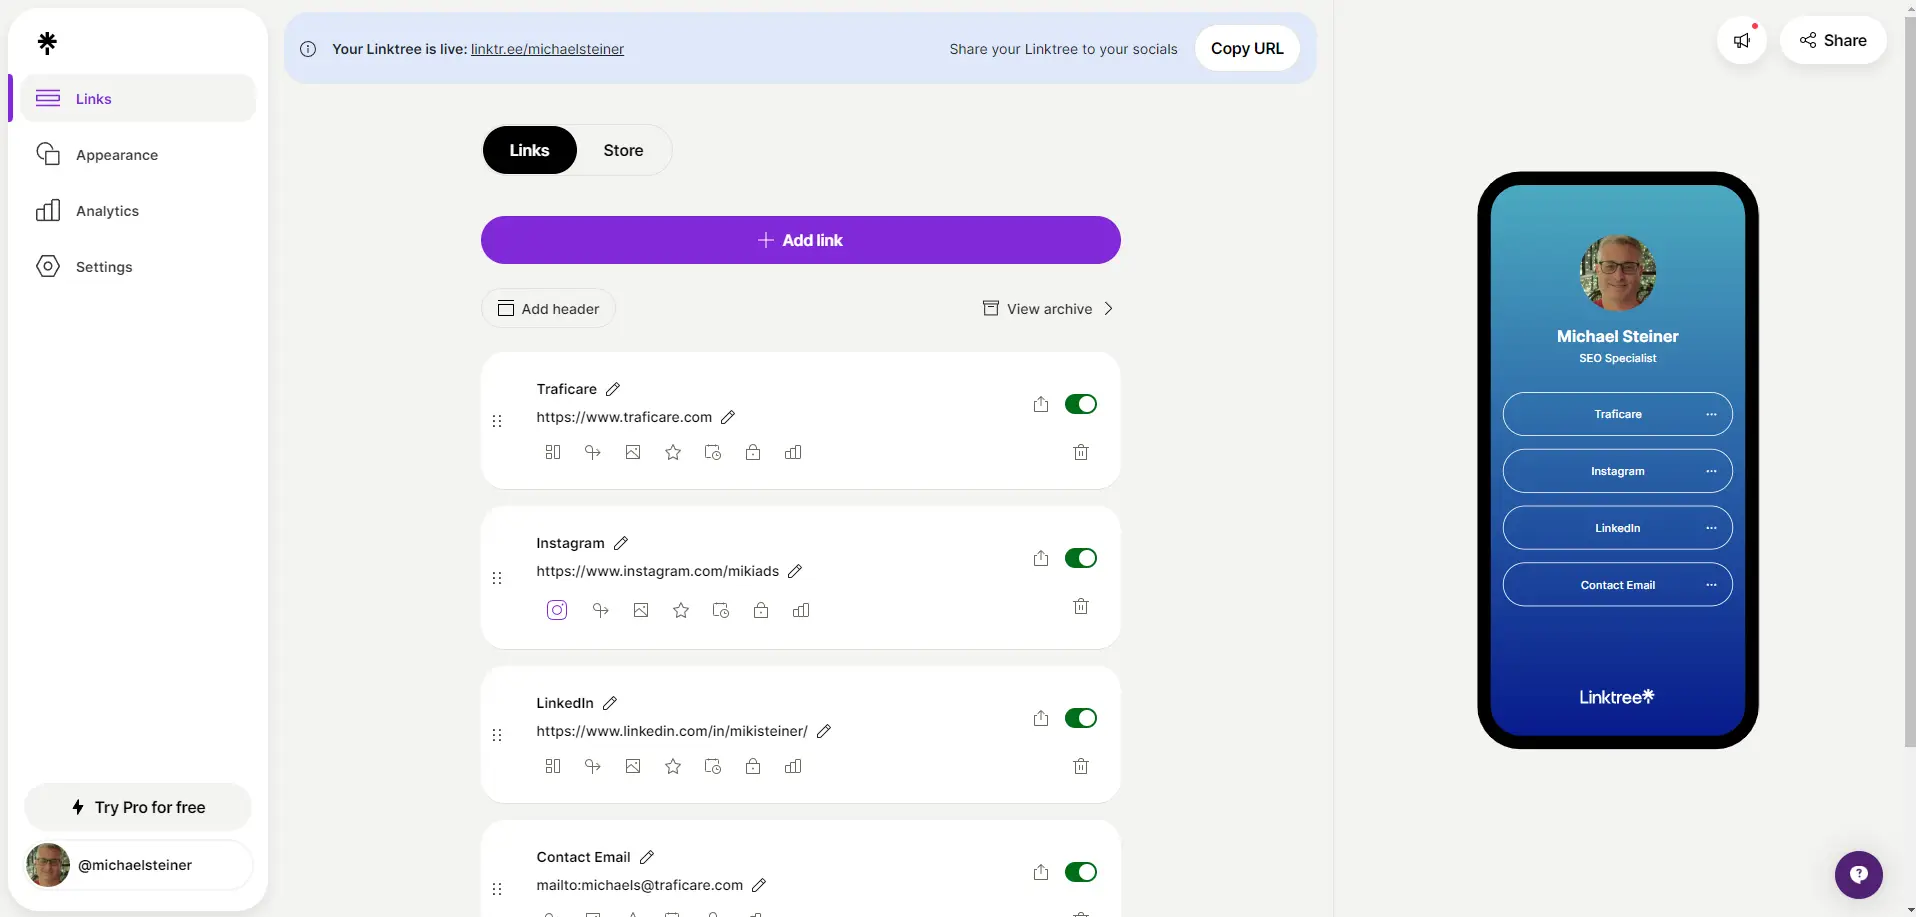Click the purple Add link button
The width and height of the screenshot is (1916, 917).
(800, 240)
